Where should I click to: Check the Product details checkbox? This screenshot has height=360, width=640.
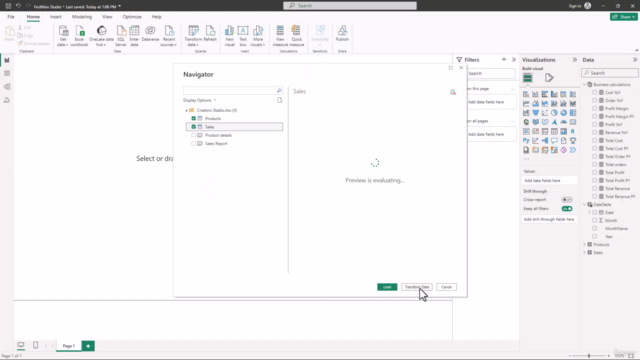pyautogui.click(x=193, y=135)
